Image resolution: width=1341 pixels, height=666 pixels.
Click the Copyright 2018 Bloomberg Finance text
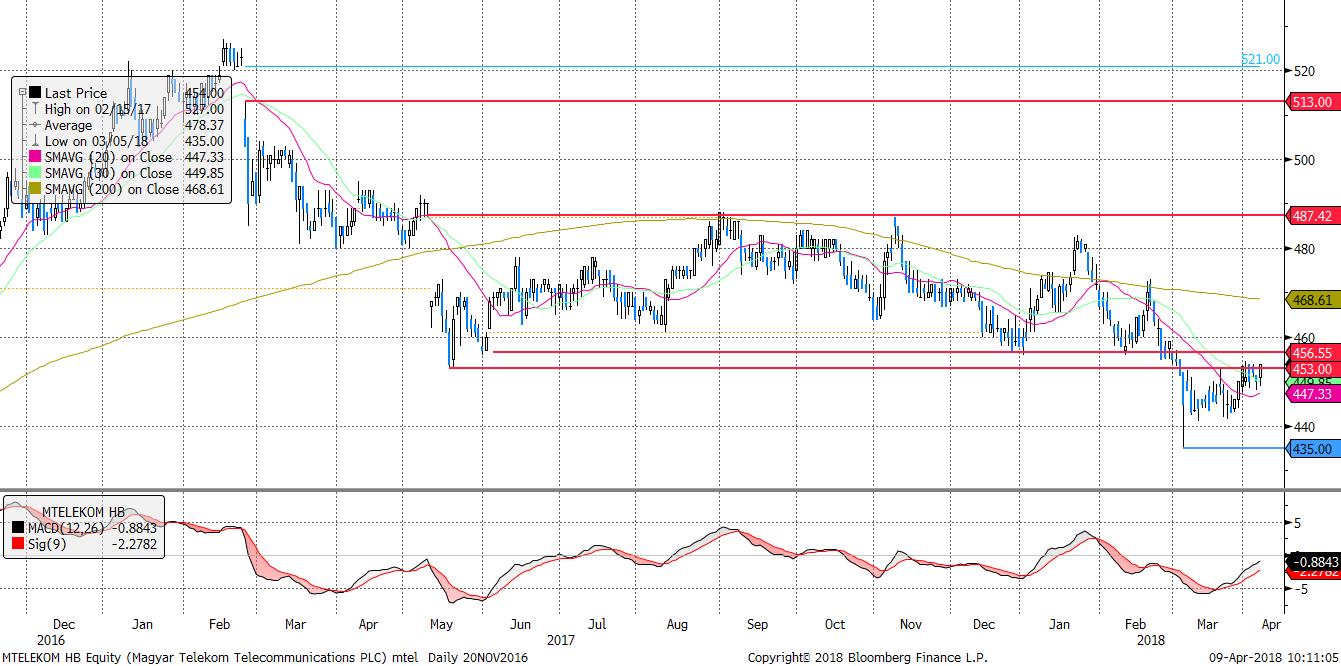pos(867,657)
